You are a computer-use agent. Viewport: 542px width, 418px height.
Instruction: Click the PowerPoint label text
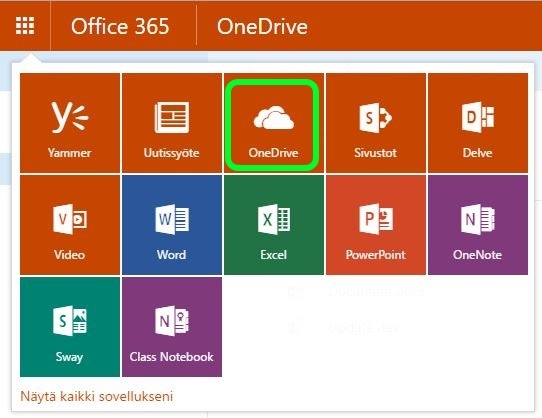pyautogui.click(x=375, y=254)
